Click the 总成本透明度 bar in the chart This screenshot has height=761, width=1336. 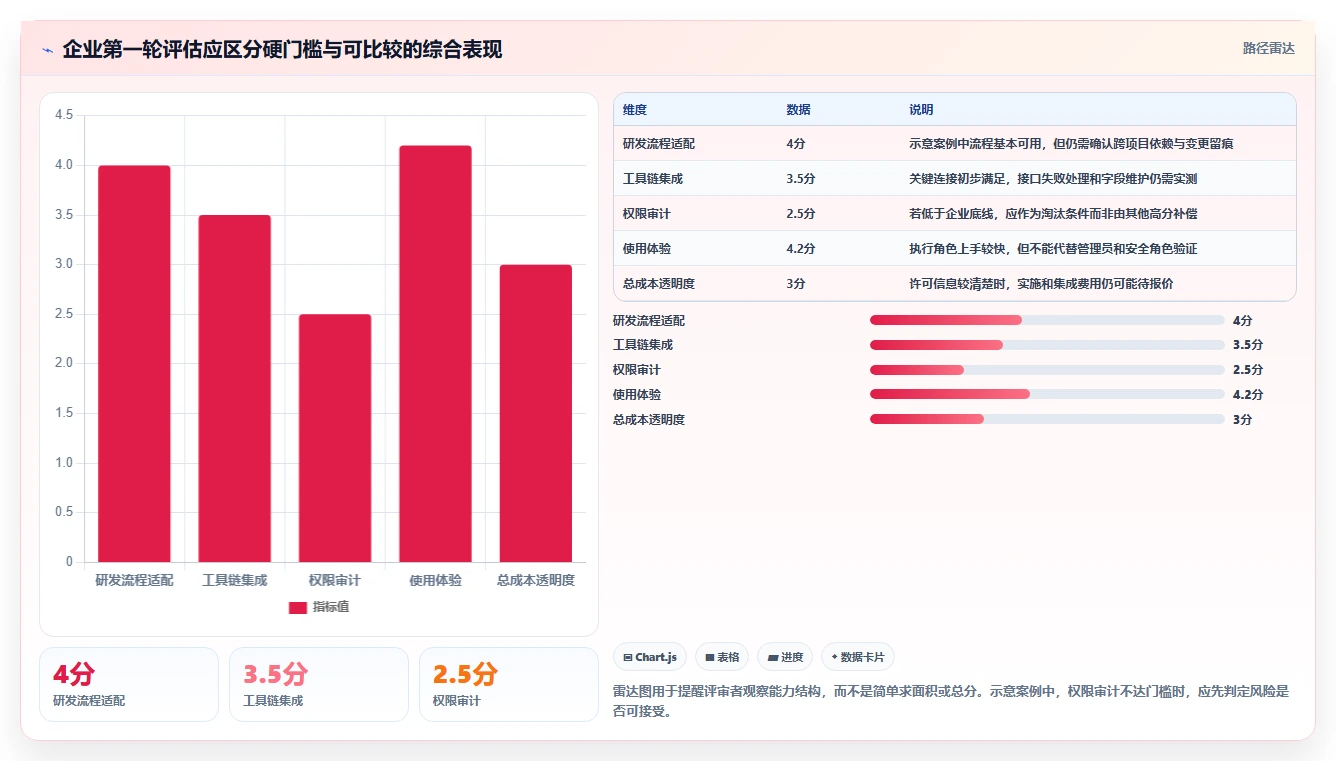point(535,413)
